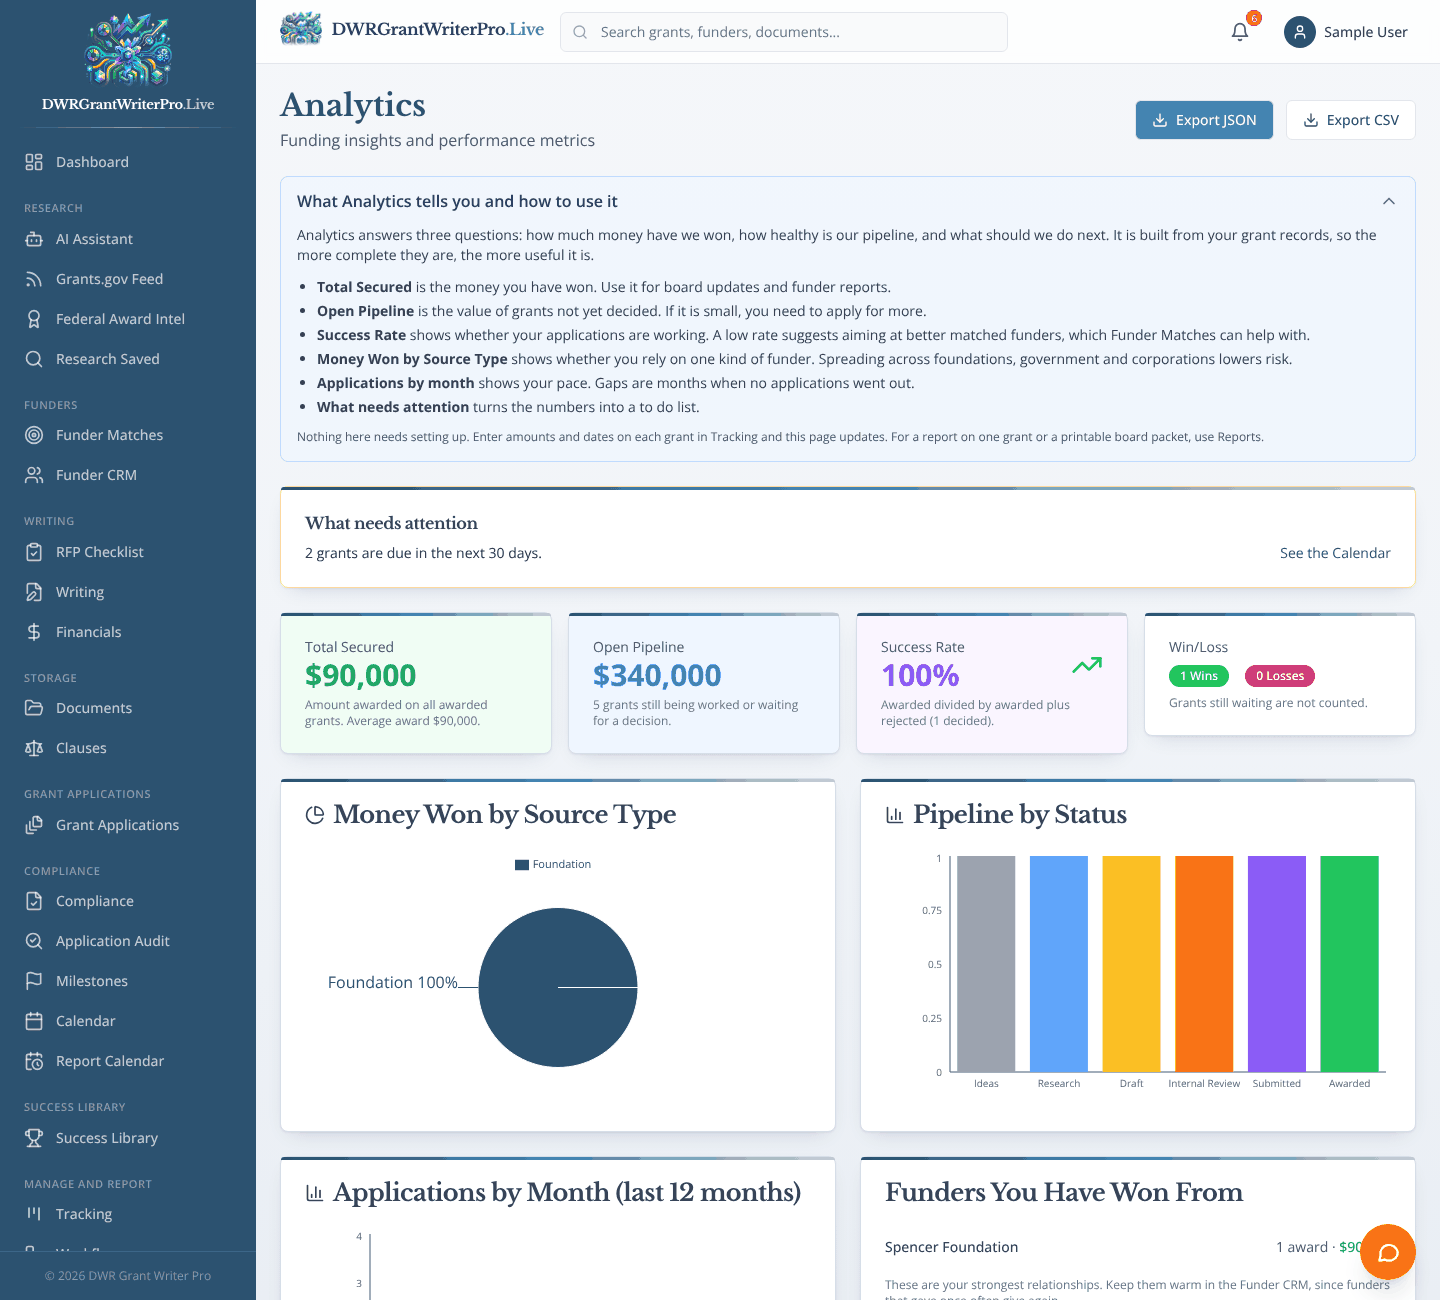Click the Federal Award Intel ribbon icon
The width and height of the screenshot is (1440, 1300).
pos(34,319)
